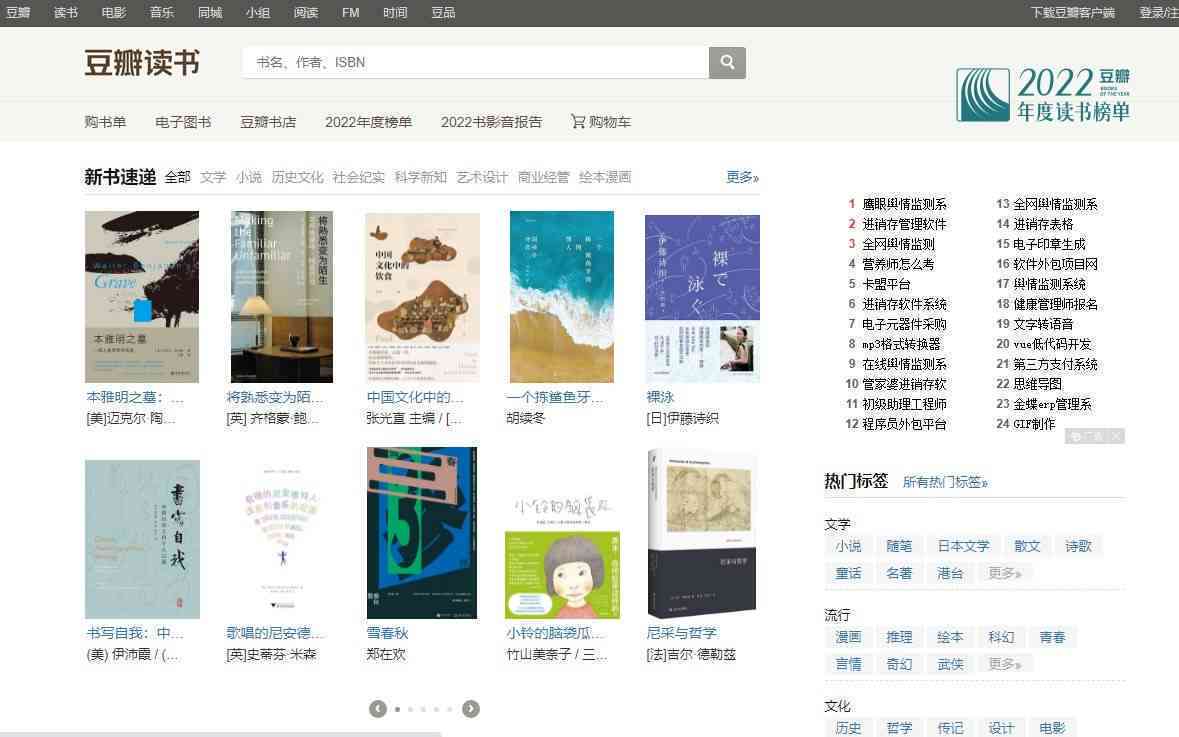Select the 推理 tag
The width and height of the screenshot is (1179, 737).
point(899,637)
